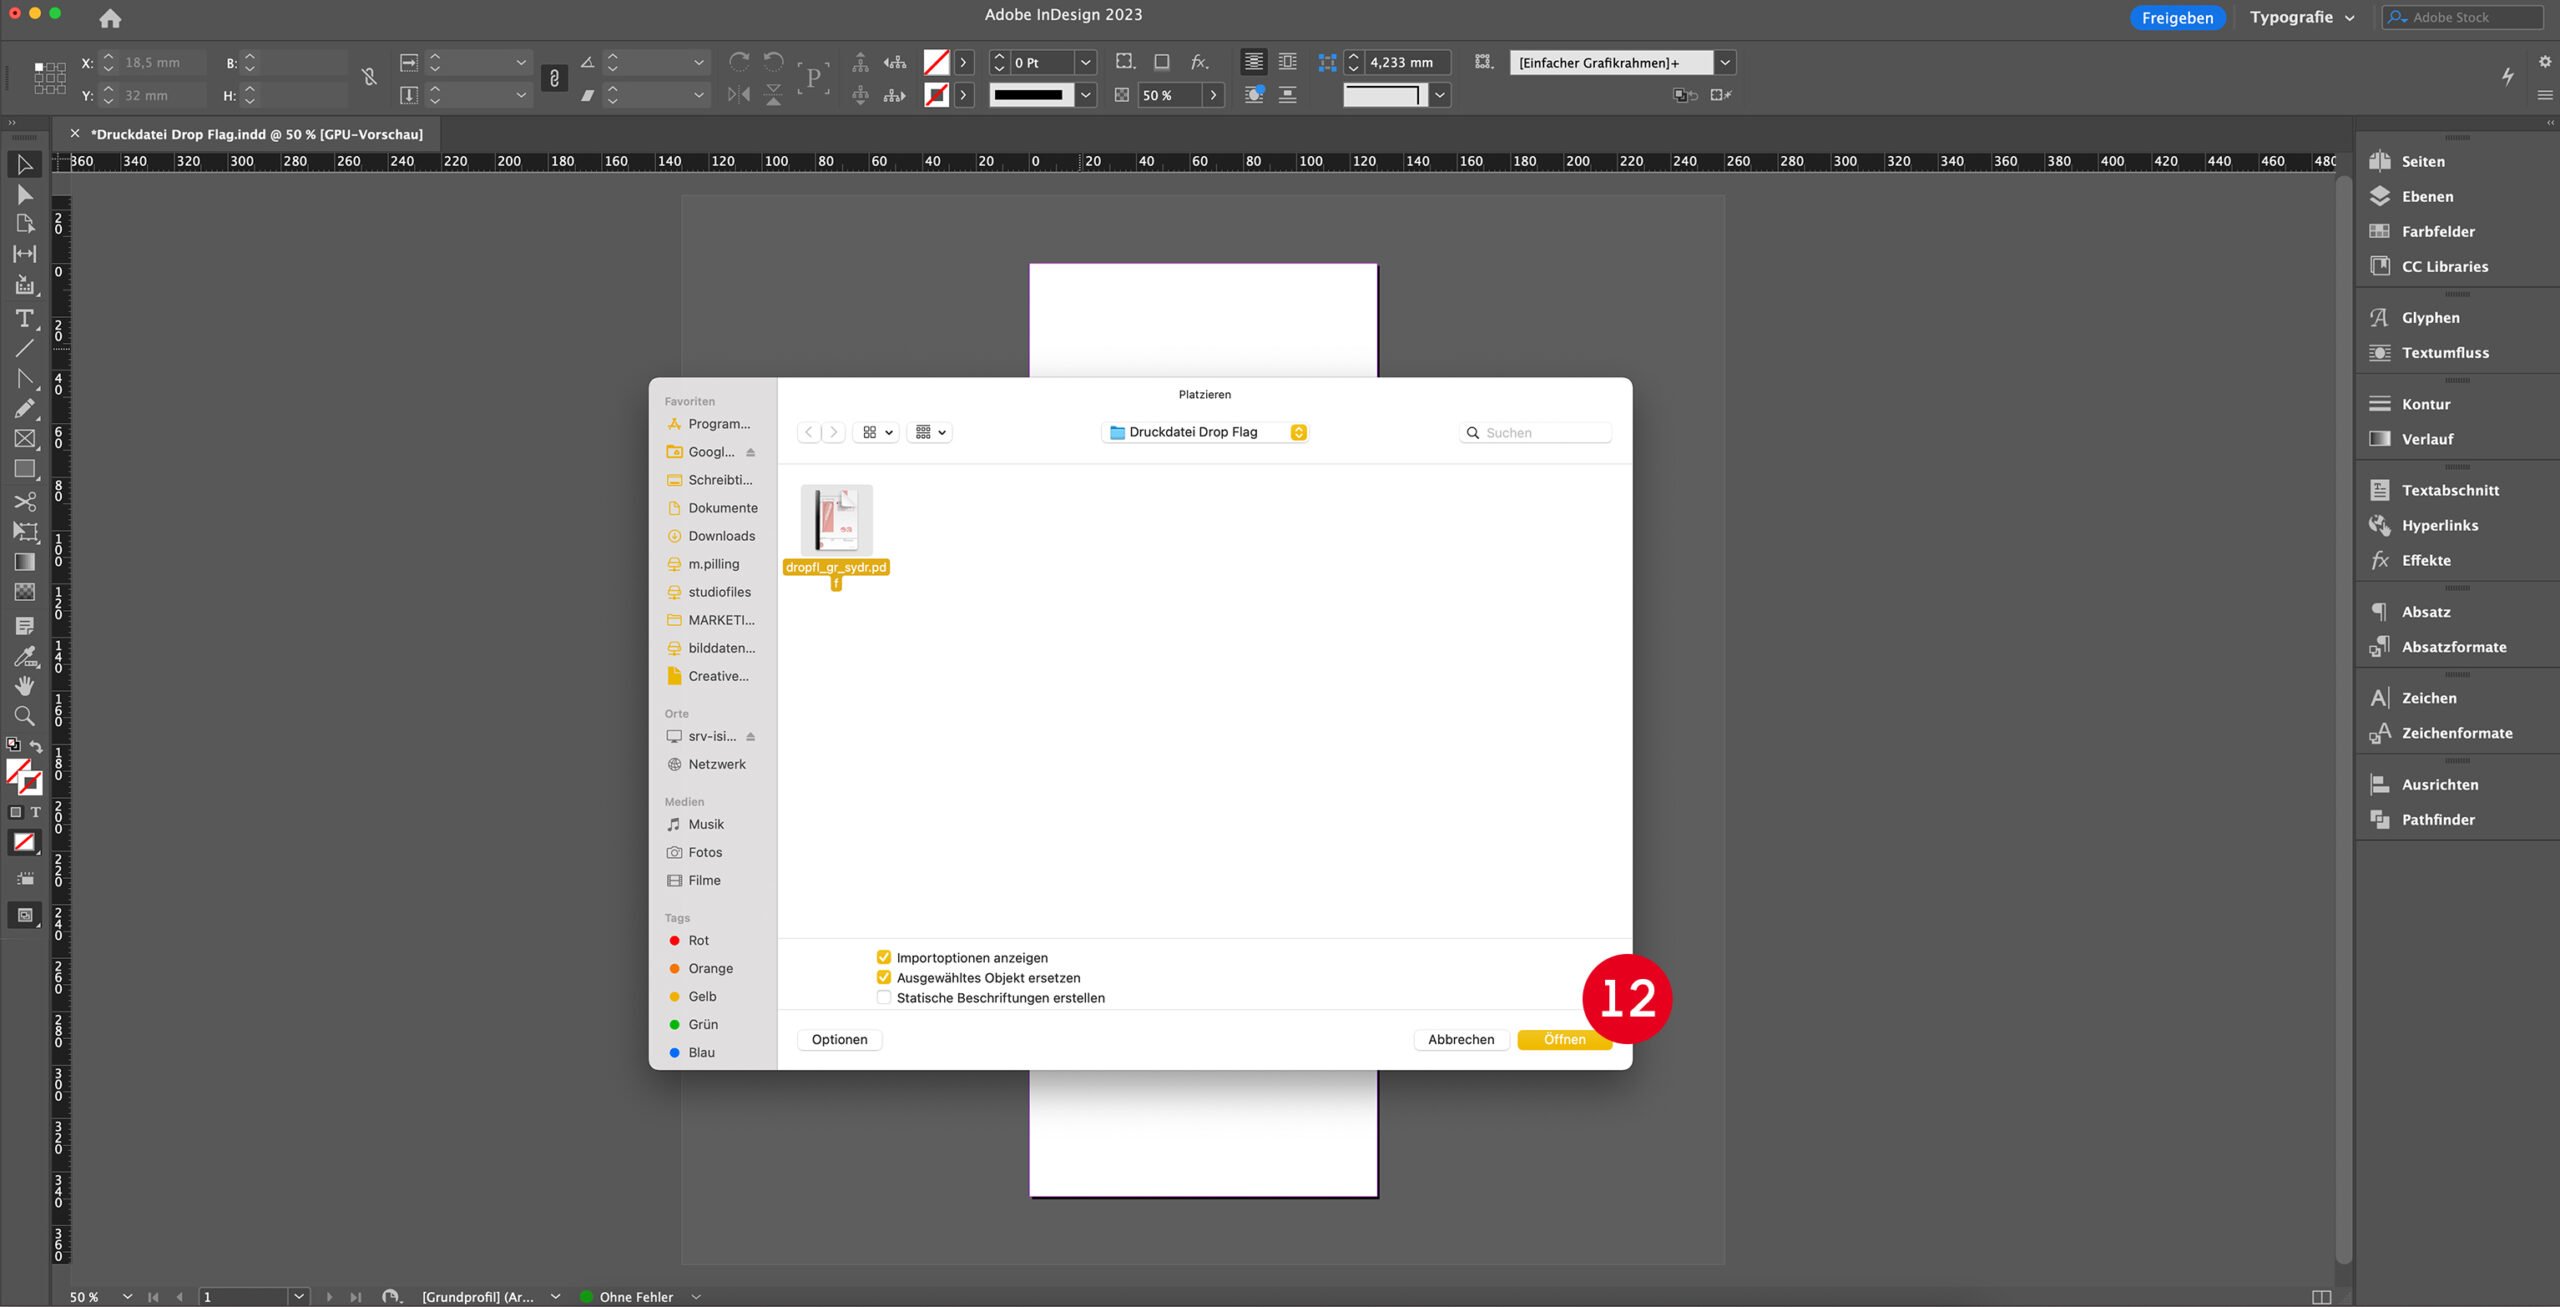
Task: Click the Home icon
Action: pyautogui.click(x=110, y=18)
